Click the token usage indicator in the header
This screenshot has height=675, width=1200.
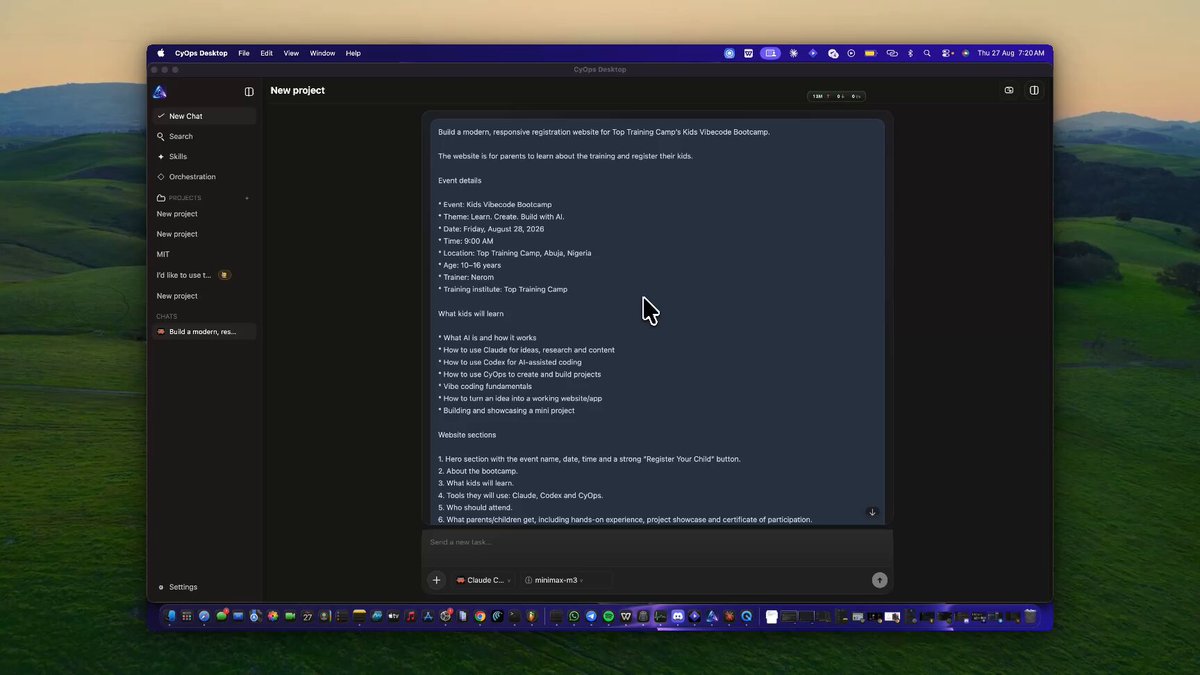coord(837,96)
